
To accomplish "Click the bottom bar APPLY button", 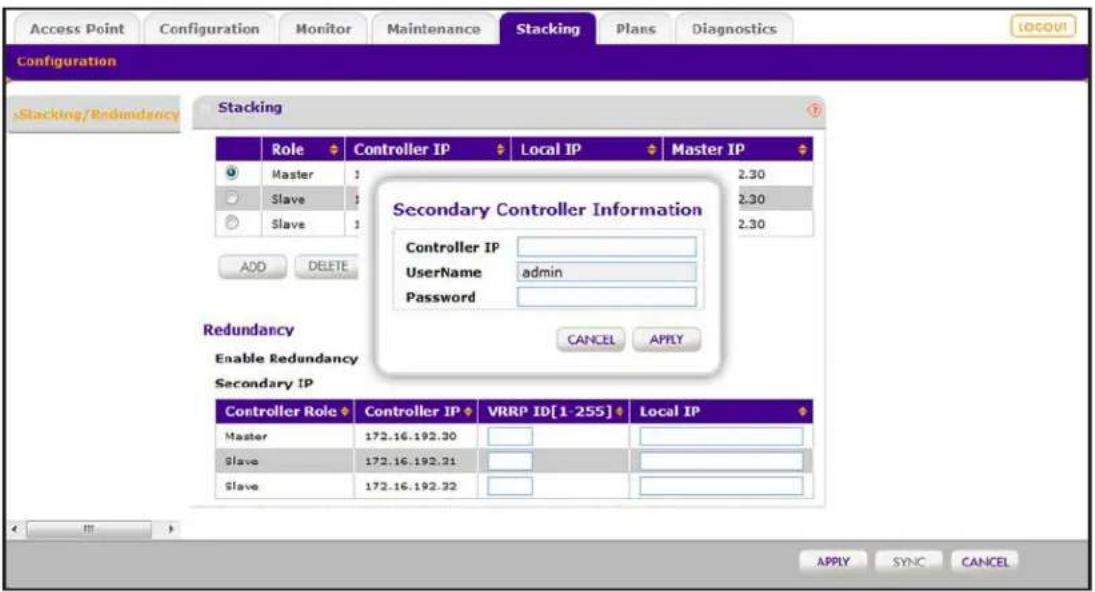I will click(x=833, y=562).
